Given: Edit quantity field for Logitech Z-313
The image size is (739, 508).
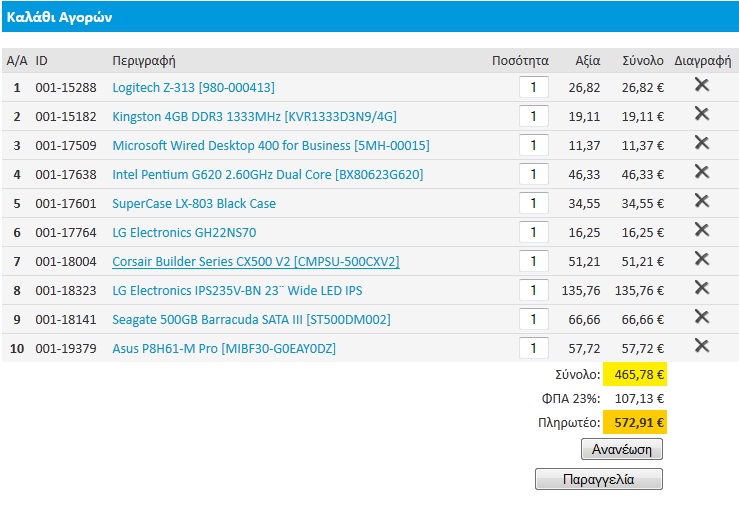Looking at the screenshot, I should (x=534, y=87).
